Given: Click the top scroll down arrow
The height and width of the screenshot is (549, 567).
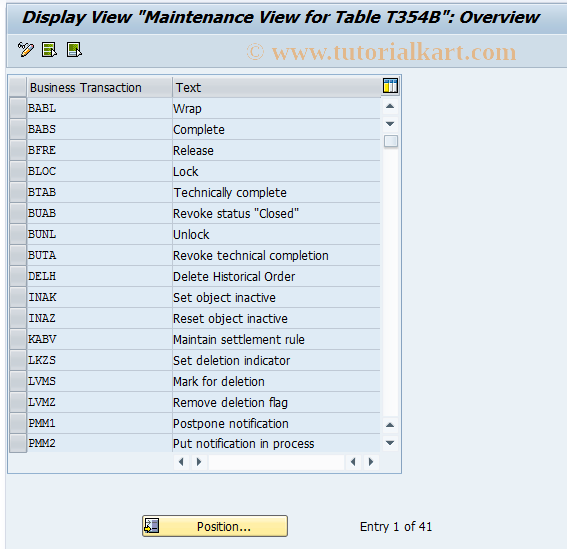Looking at the screenshot, I should [x=390, y=124].
